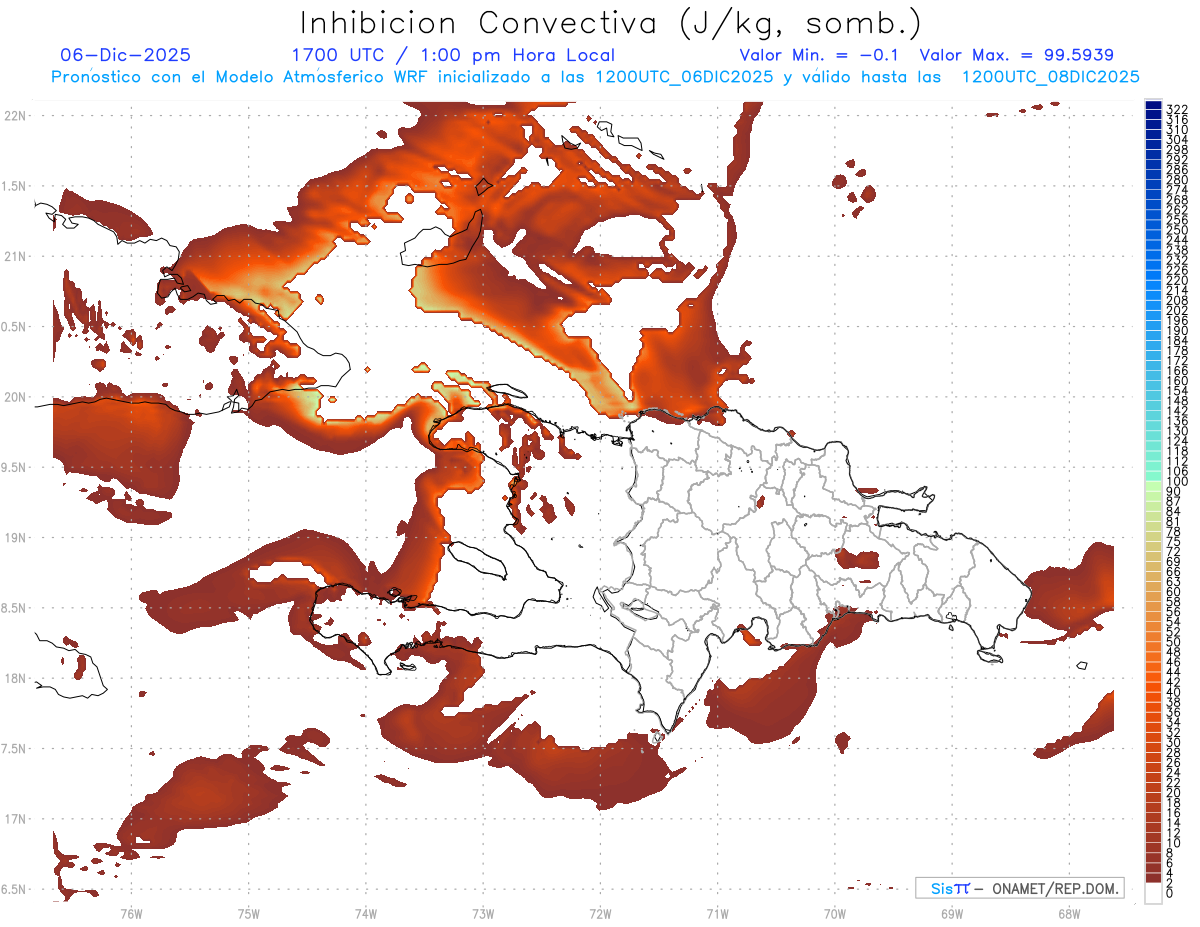Click the 'Valor Max. = 99.5939' readout

tap(1016, 55)
